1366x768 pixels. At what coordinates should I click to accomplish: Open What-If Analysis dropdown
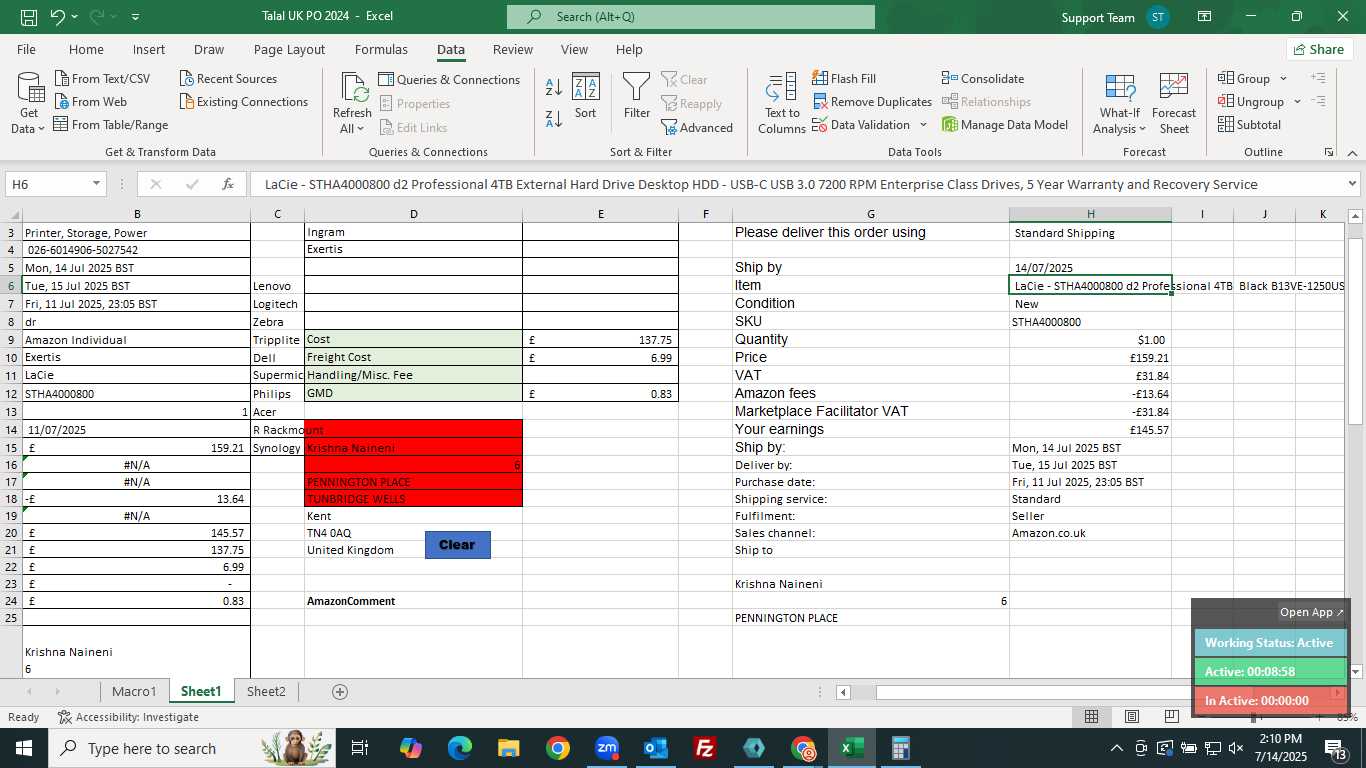(1120, 103)
